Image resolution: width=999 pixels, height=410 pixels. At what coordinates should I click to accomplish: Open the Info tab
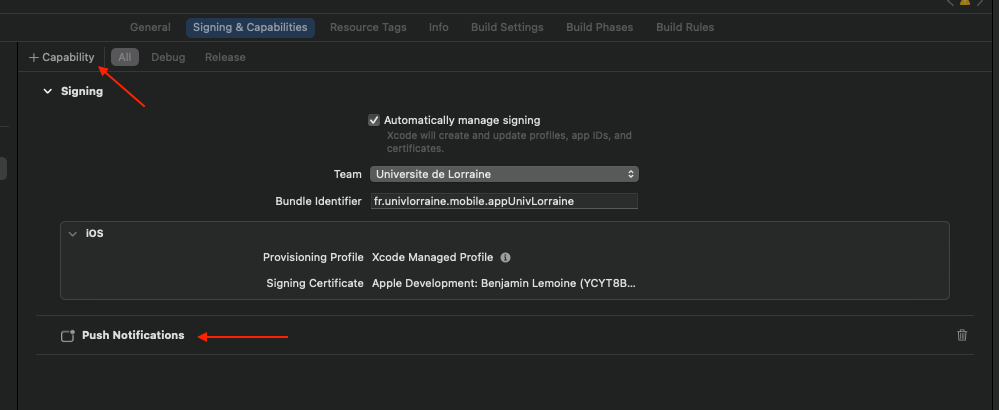439,27
